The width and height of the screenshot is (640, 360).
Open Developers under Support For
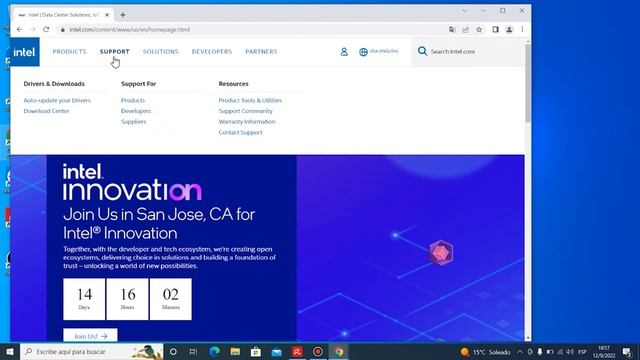point(136,111)
